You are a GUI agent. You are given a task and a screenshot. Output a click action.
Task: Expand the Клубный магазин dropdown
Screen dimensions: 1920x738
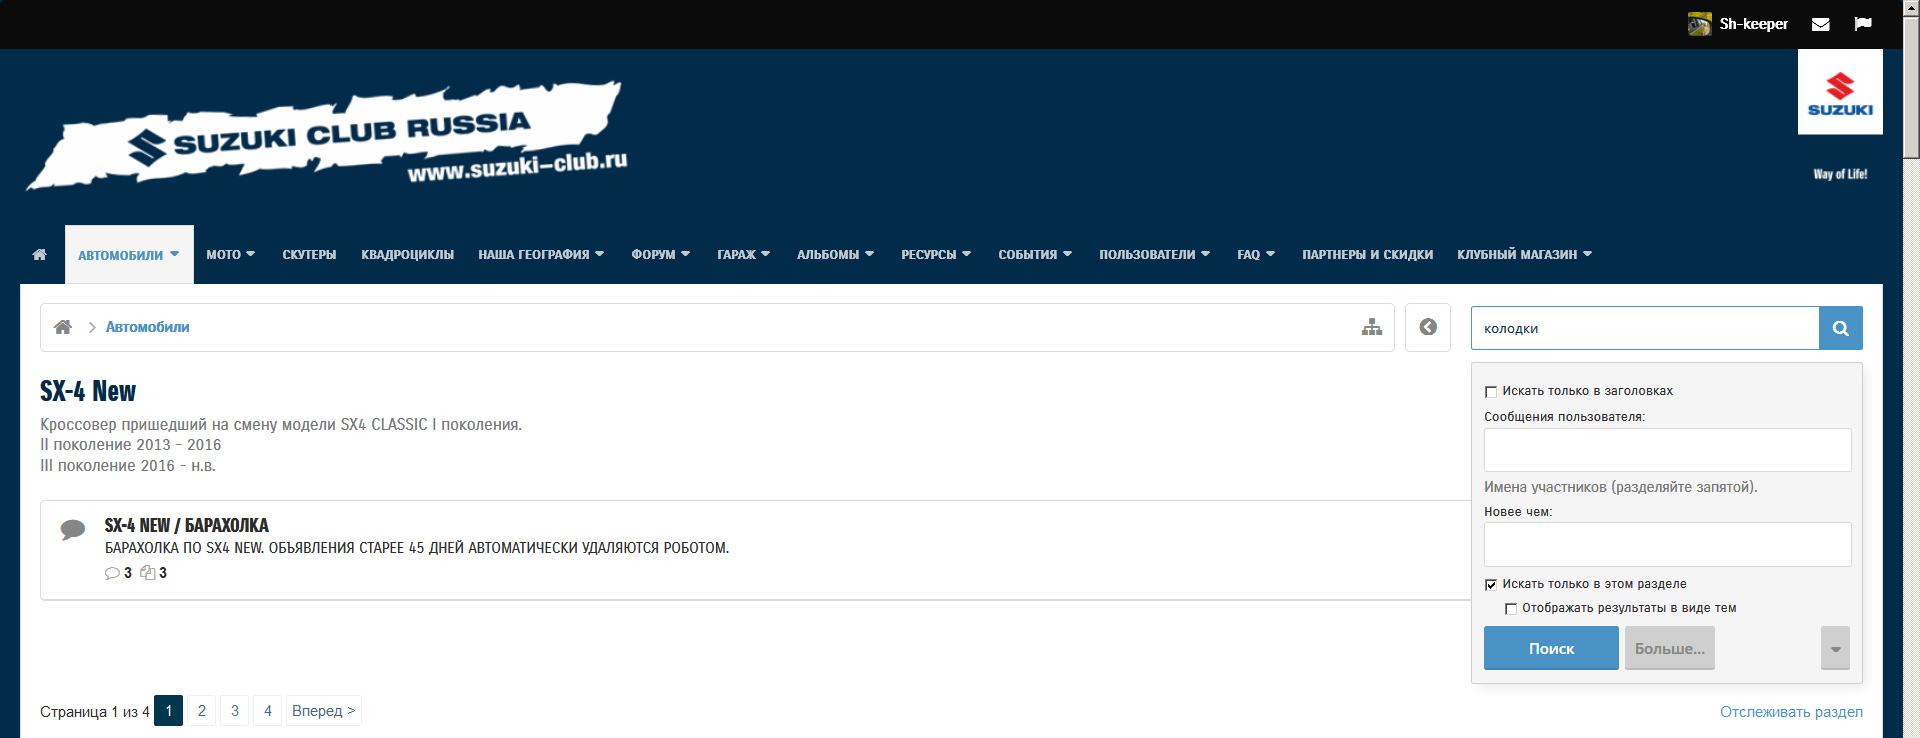click(x=1587, y=254)
